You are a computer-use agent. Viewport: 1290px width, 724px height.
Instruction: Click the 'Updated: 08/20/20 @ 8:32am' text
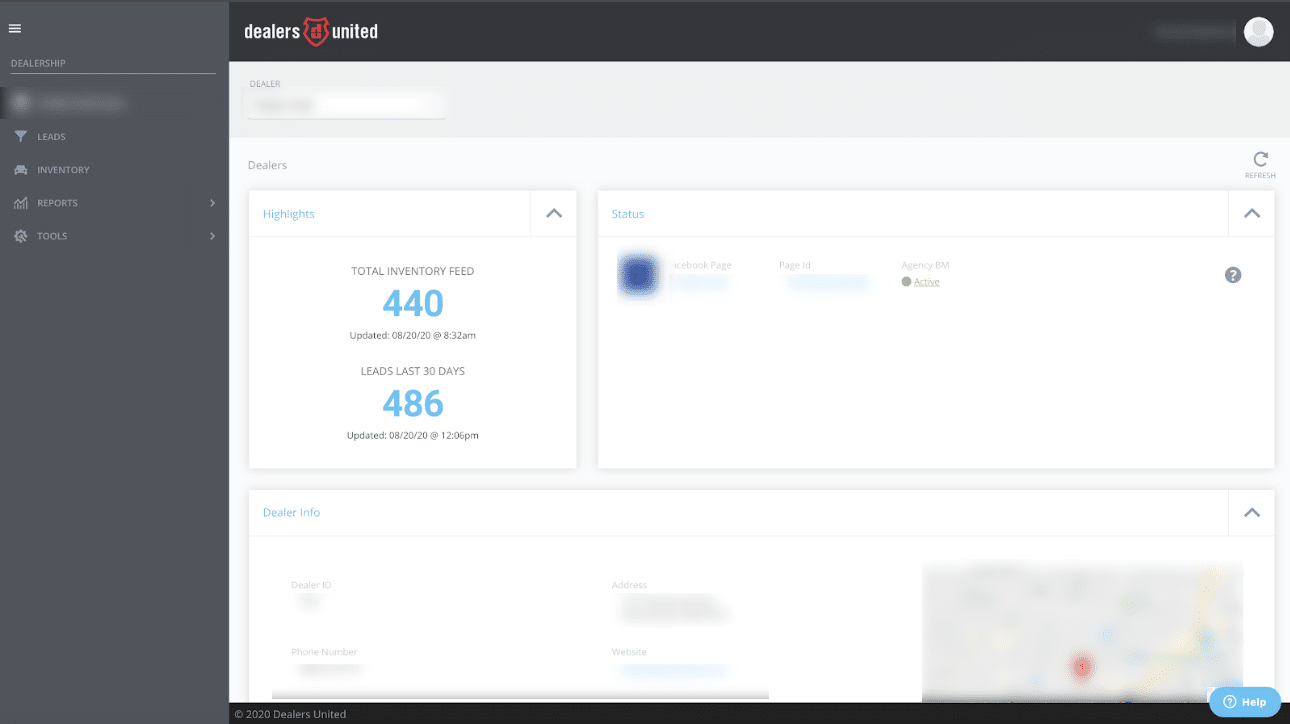pyautogui.click(x=413, y=335)
